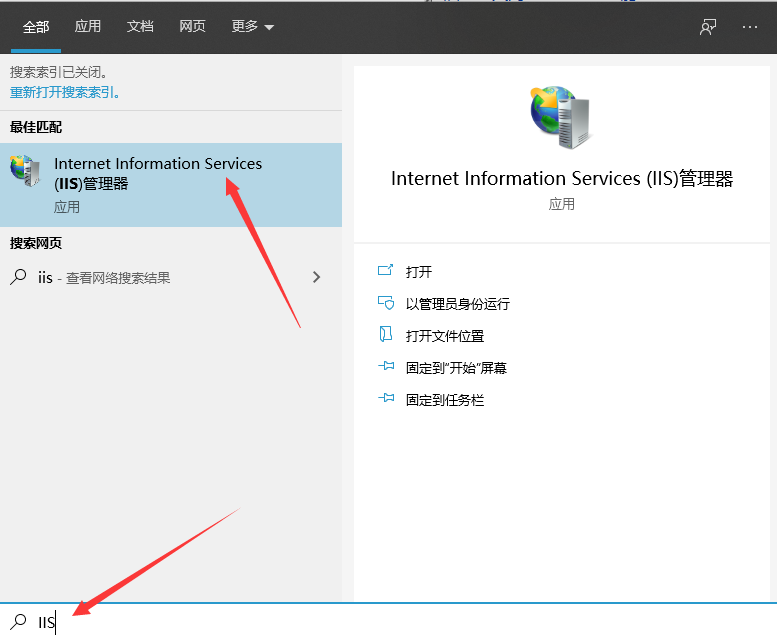
Task: Click the search box containing IIS
Action: (388, 622)
